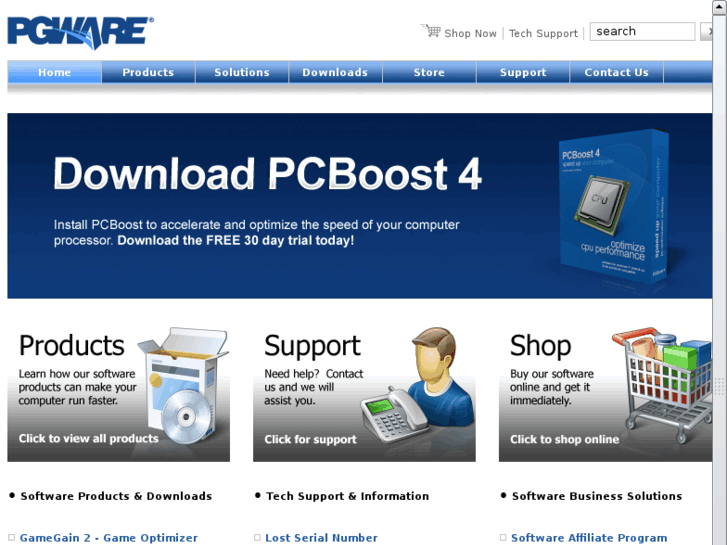Viewport: 727px width, 545px height.
Task: Click the product box with CD icon
Action: [184, 385]
